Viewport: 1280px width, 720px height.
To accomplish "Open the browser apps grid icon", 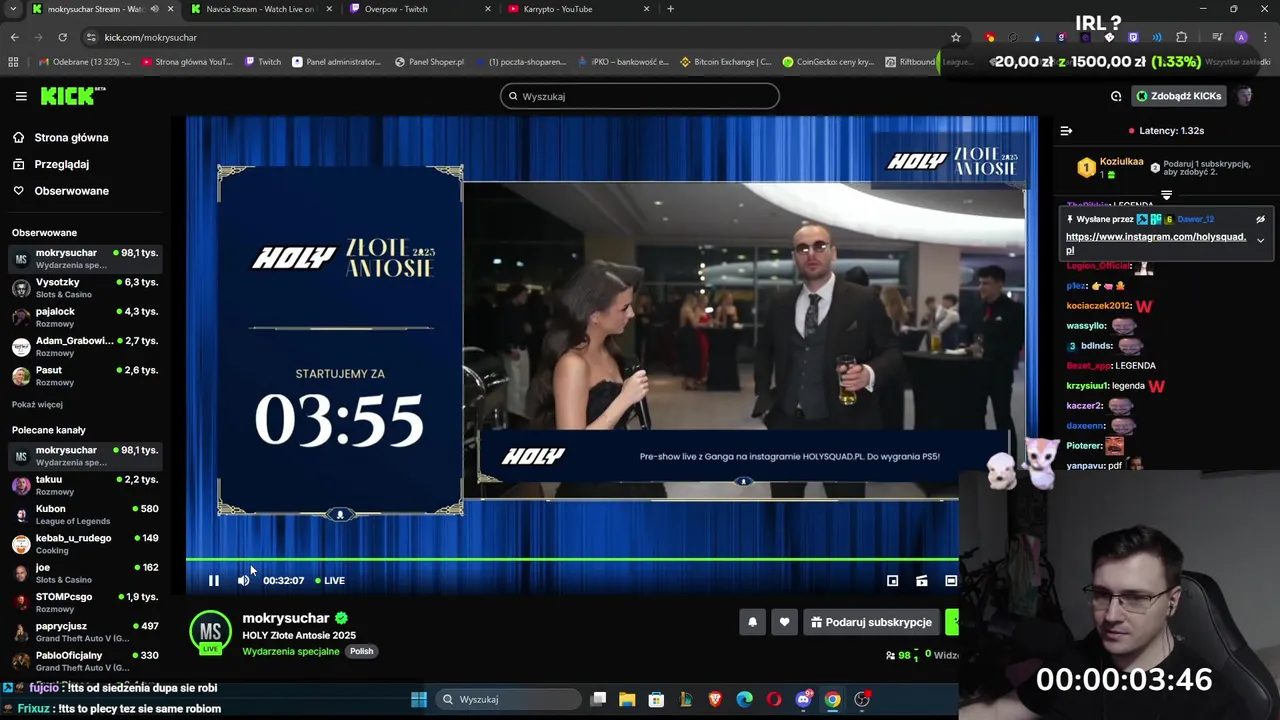I will pos(13,62).
